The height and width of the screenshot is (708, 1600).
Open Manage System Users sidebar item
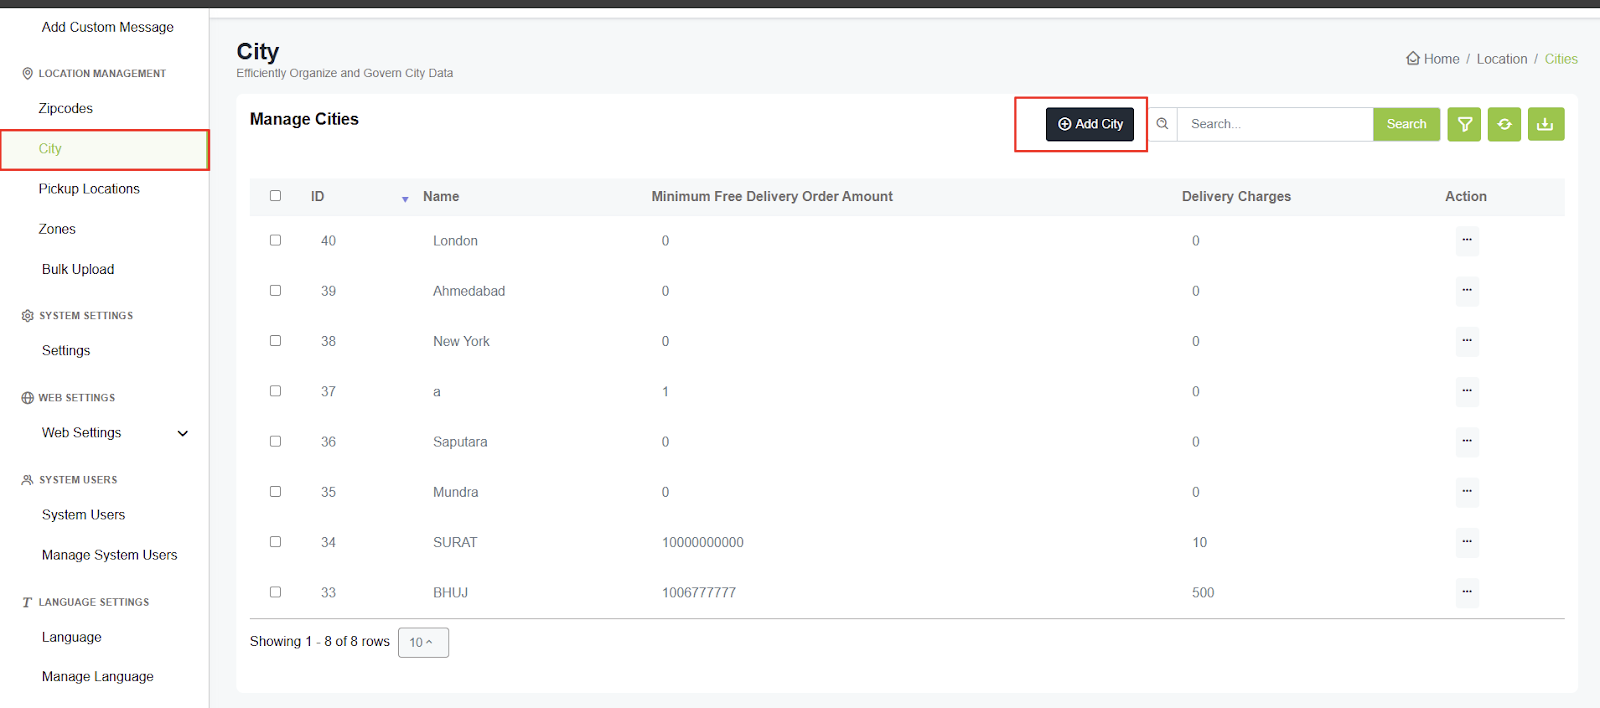tap(109, 555)
